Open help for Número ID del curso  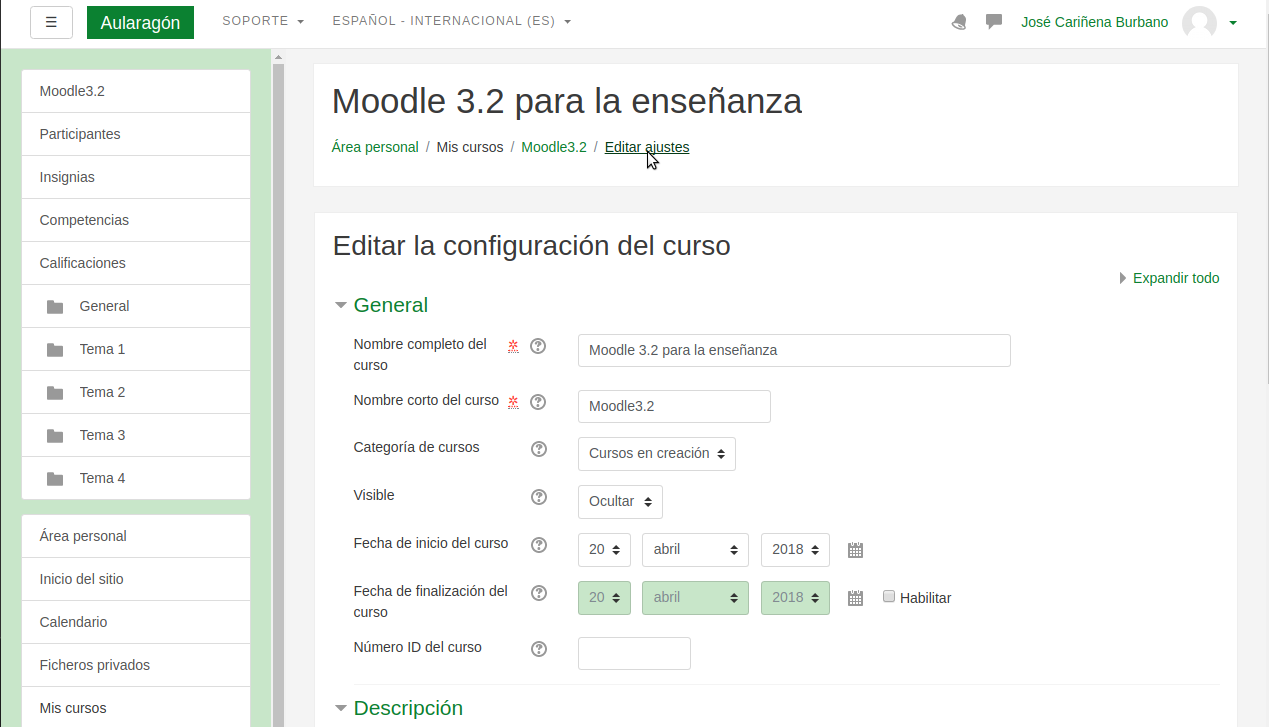[x=539, y=649]
